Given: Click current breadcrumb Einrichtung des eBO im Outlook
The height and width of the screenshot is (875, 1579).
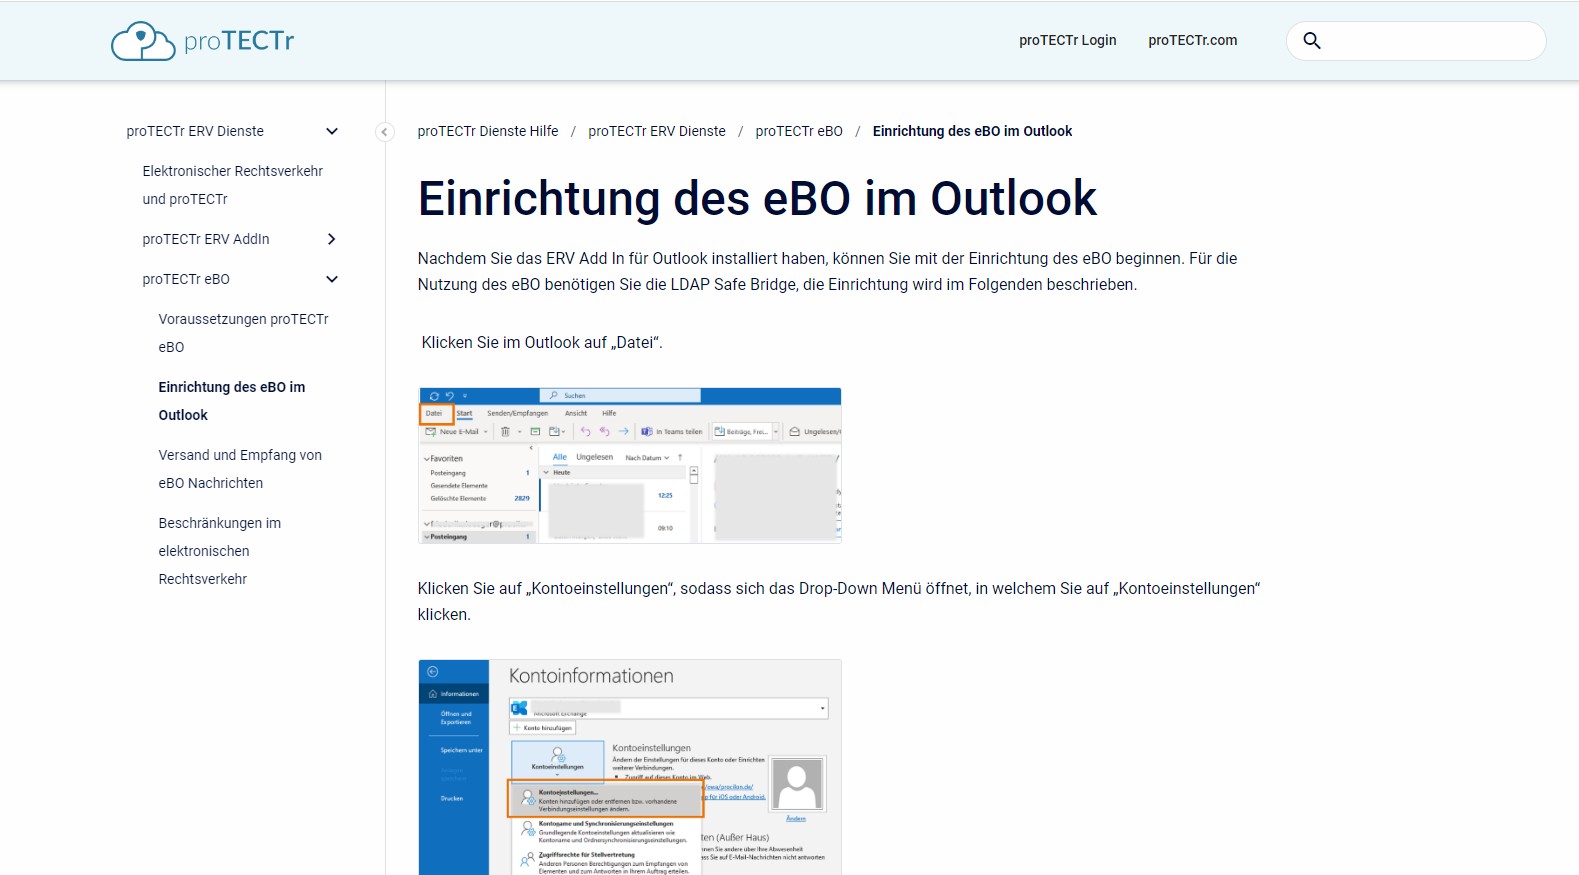Looking at the screenshot, I should [x=972, y=131].
